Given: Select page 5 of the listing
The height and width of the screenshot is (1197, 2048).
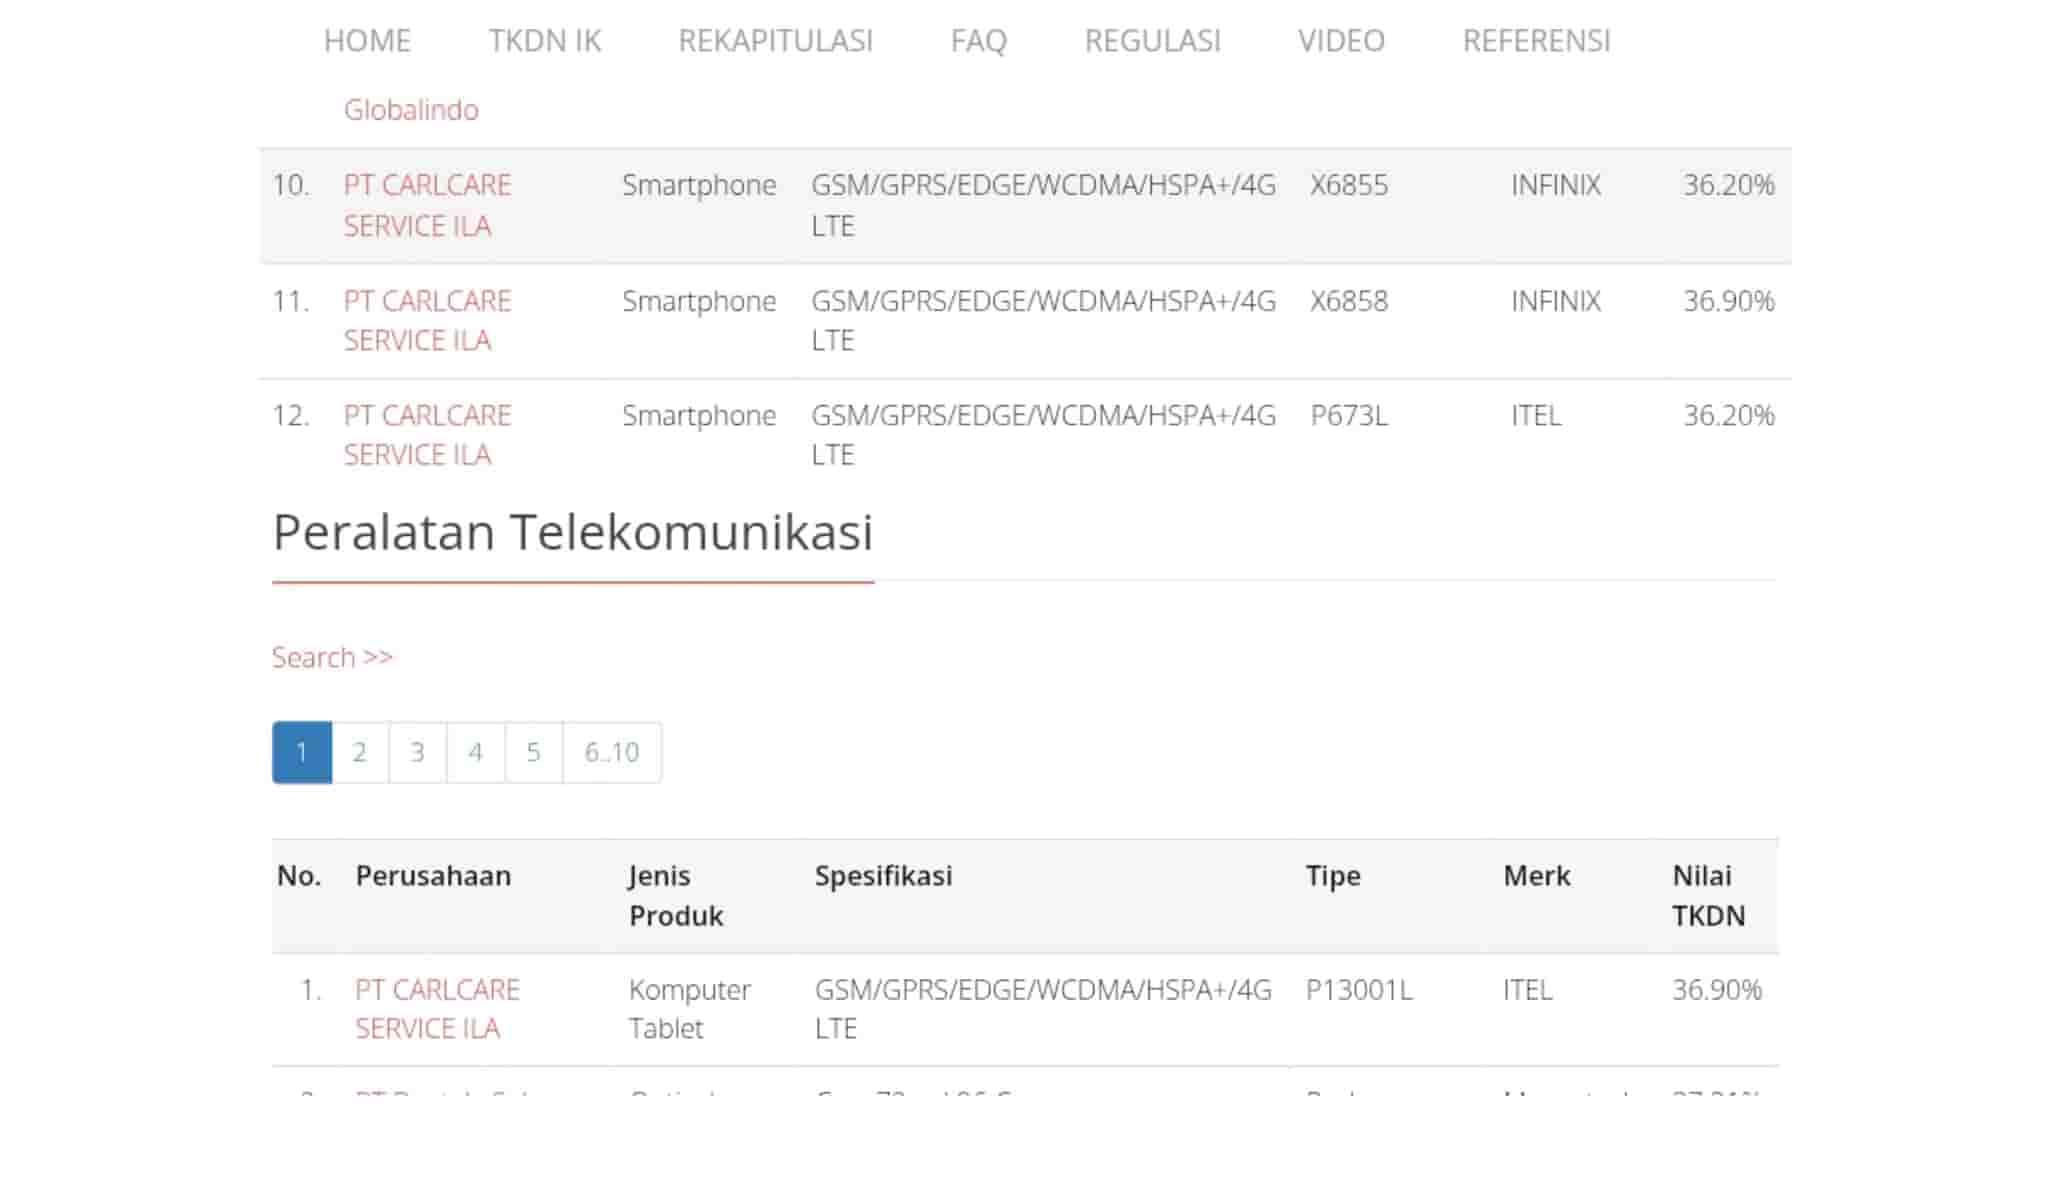Looking at the screenshot, I should [x=533, y=752].
